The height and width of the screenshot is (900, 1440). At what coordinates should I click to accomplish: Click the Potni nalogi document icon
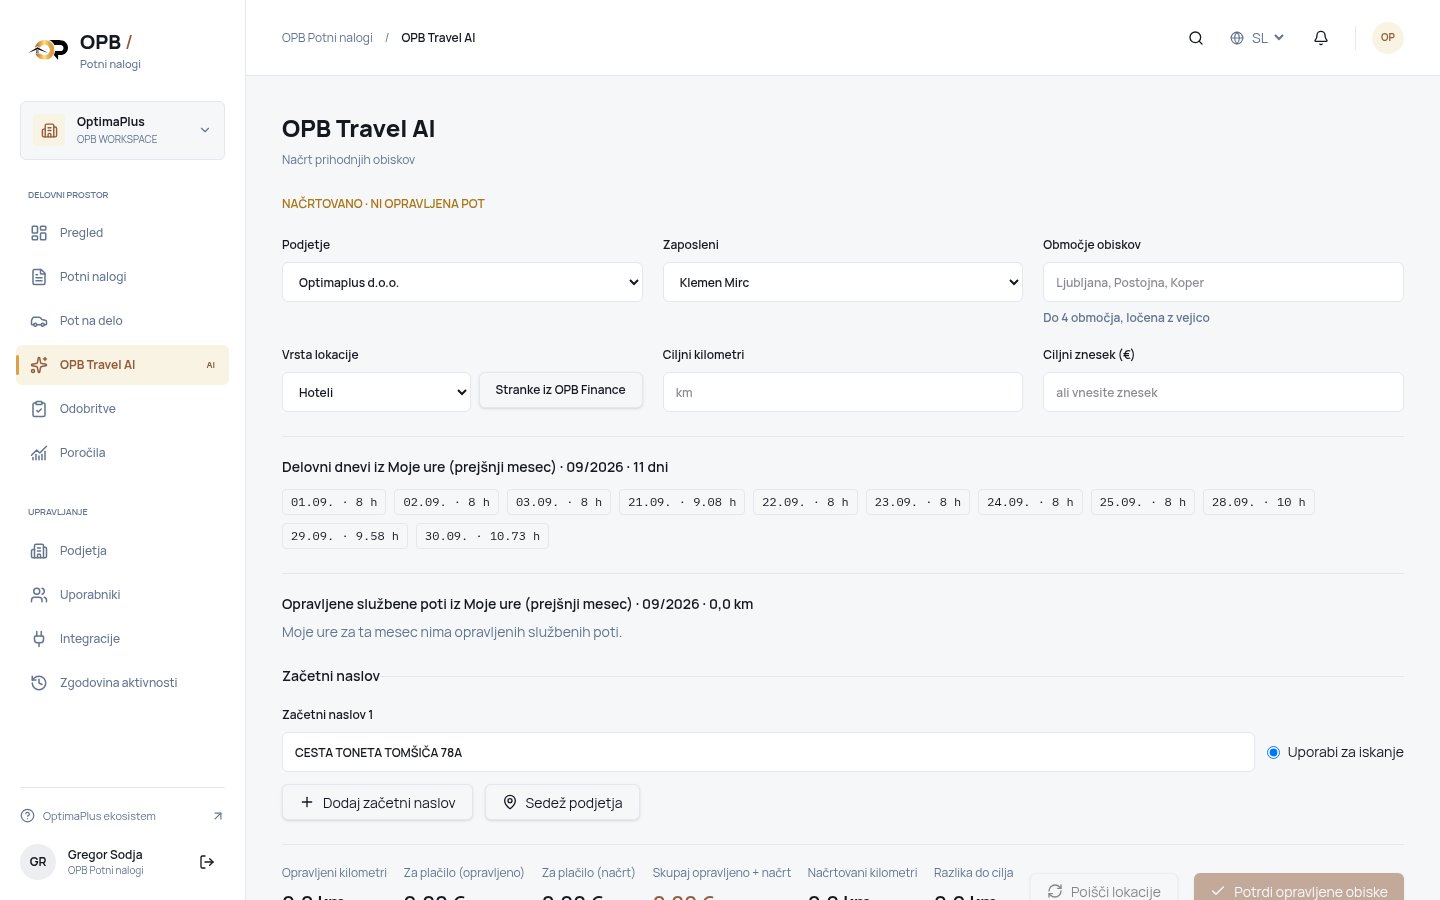tap(39, 277)
